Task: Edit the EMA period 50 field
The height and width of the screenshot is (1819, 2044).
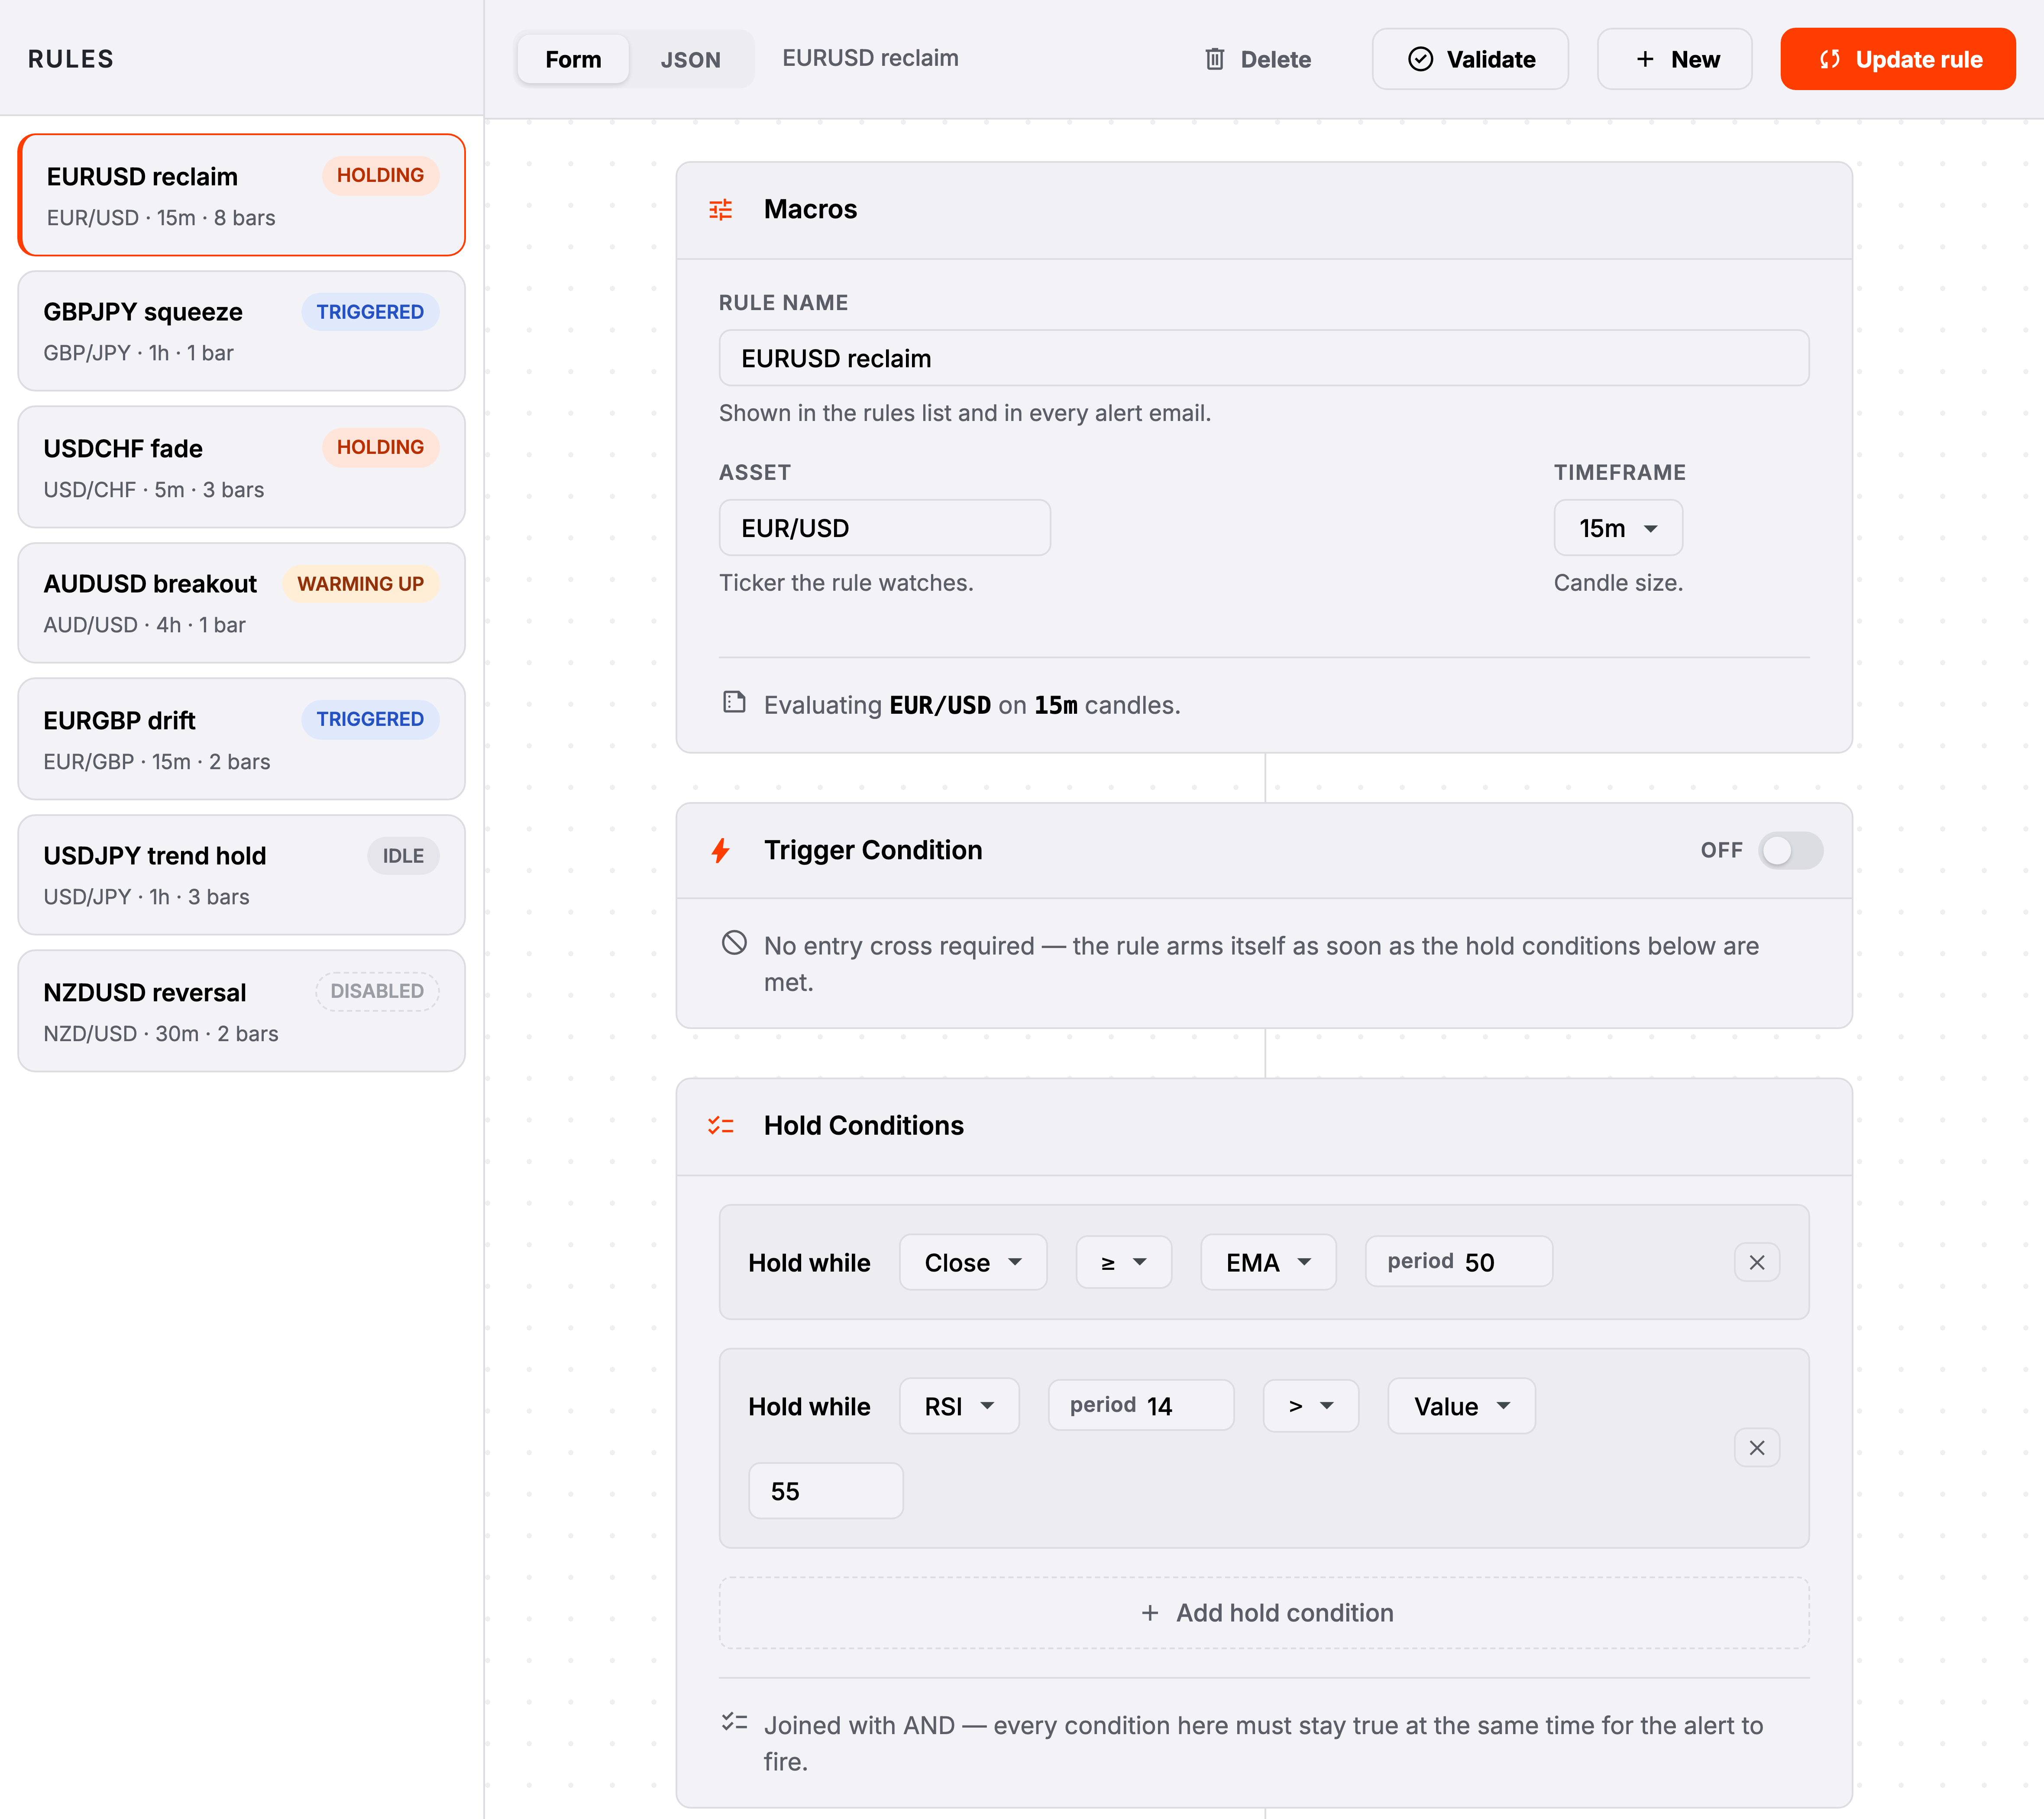Action: 1459,1261
